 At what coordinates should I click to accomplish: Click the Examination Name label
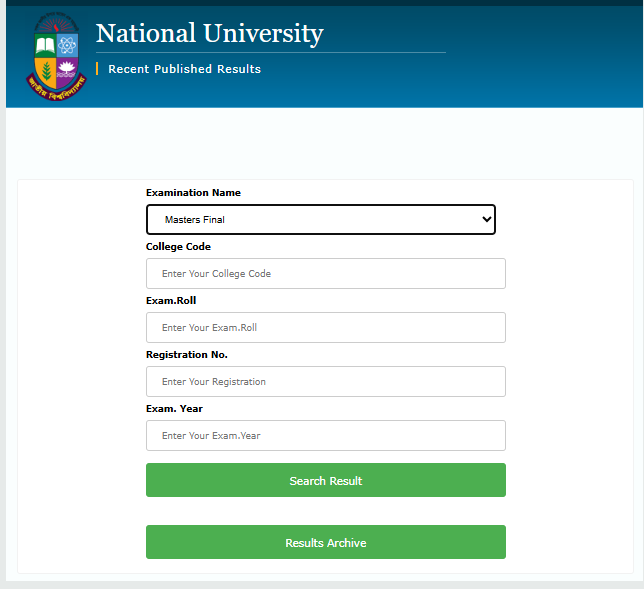[193, 192]
